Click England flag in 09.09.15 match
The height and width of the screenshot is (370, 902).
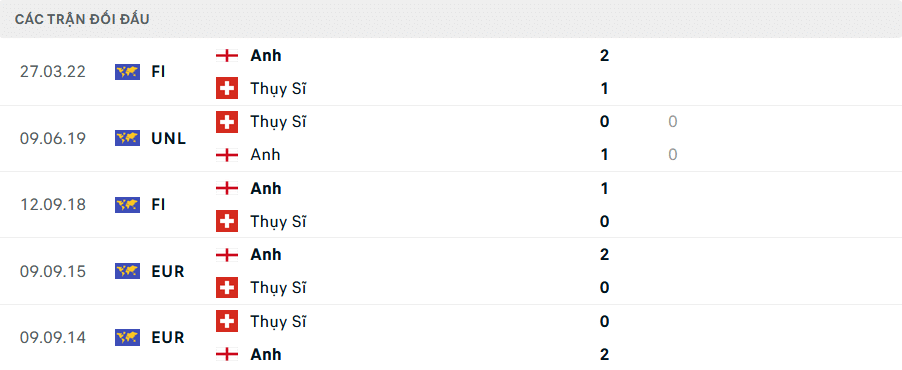point(227,254)
